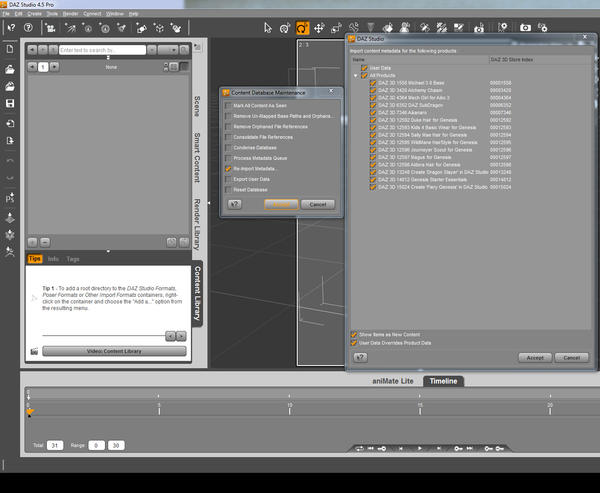This screenshot has width=600, height=493.
Task: Uncheck Re-Import Metadata checkbox
Action: (x=228, y=169)
